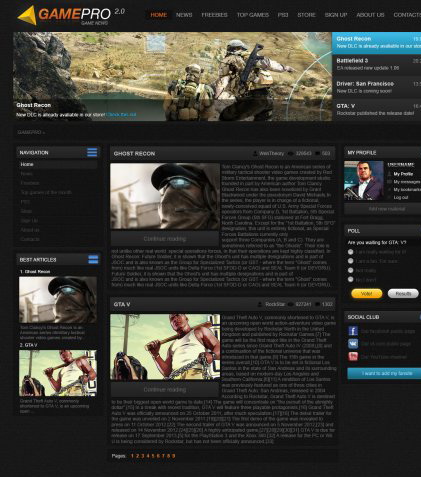Open the VK icon in Social Club
Viewport: 421px width, 477px height.
(353, 344)
